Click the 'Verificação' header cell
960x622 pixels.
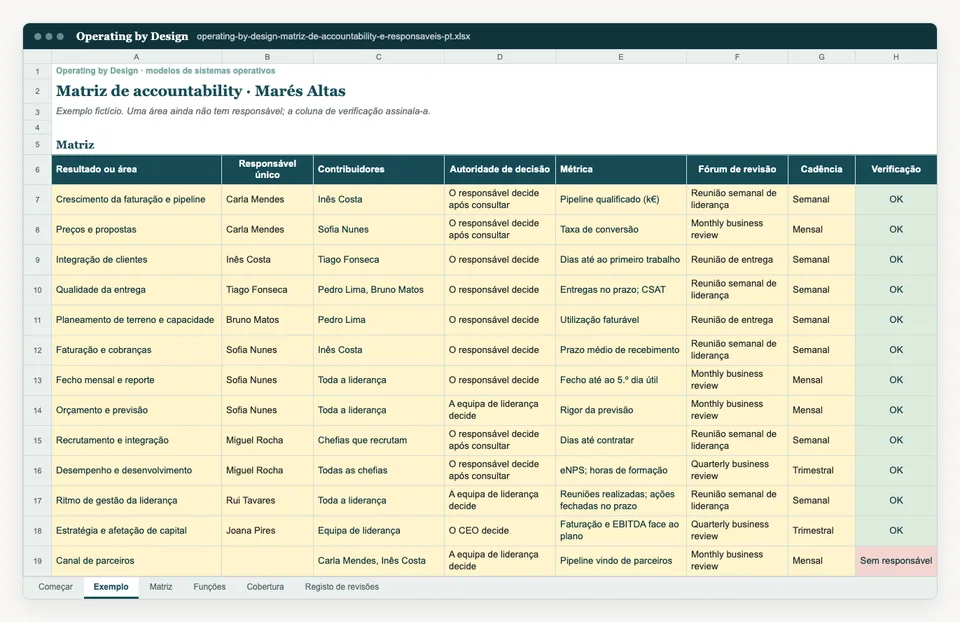pos(896,170)
